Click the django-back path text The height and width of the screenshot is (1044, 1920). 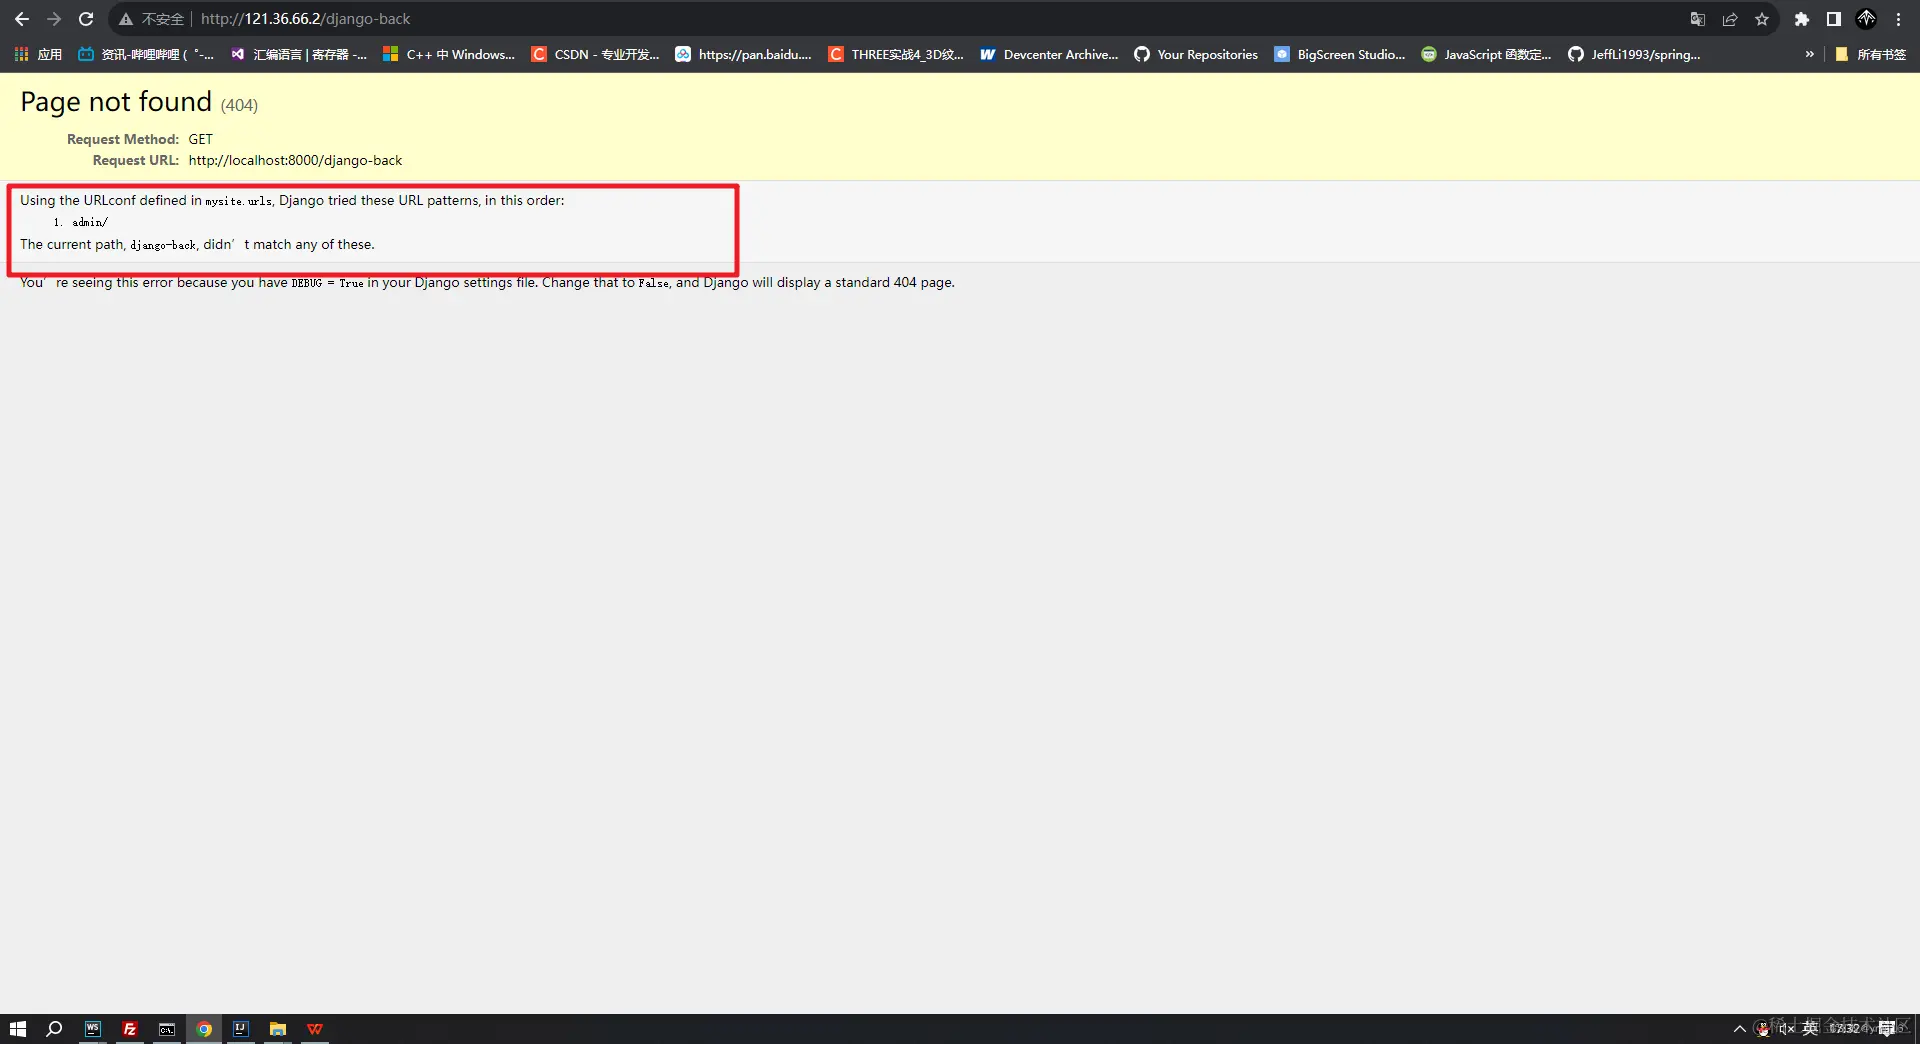point(163,245)
